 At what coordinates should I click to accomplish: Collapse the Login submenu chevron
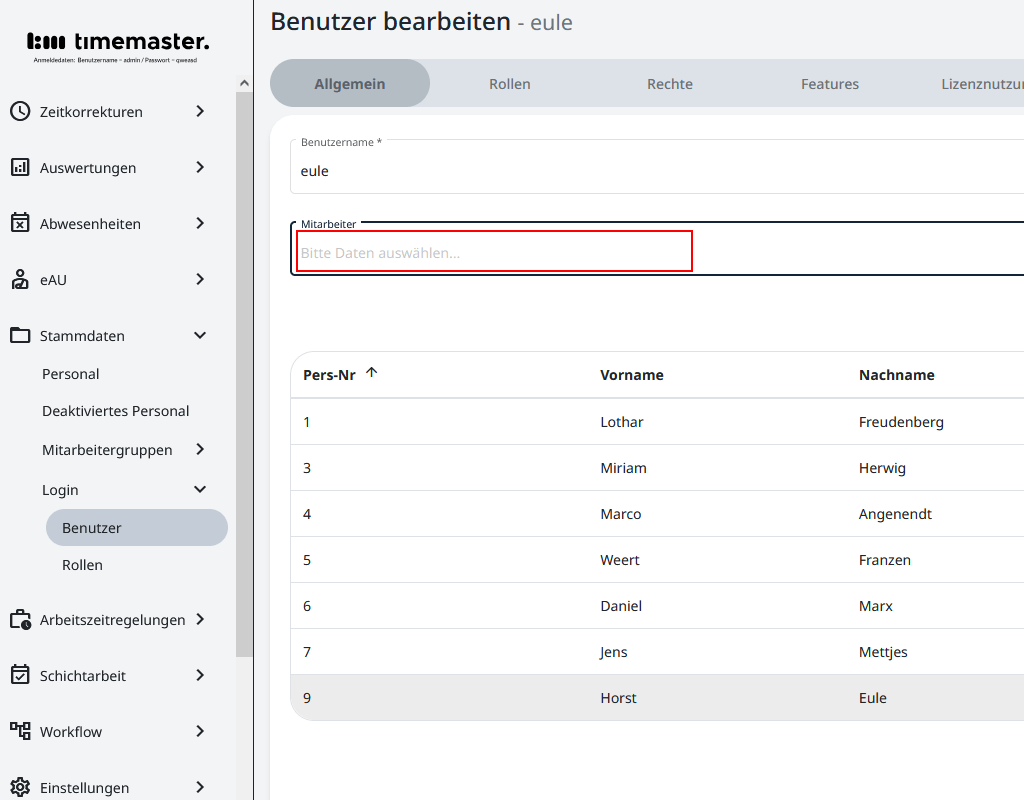click(200, 490)
